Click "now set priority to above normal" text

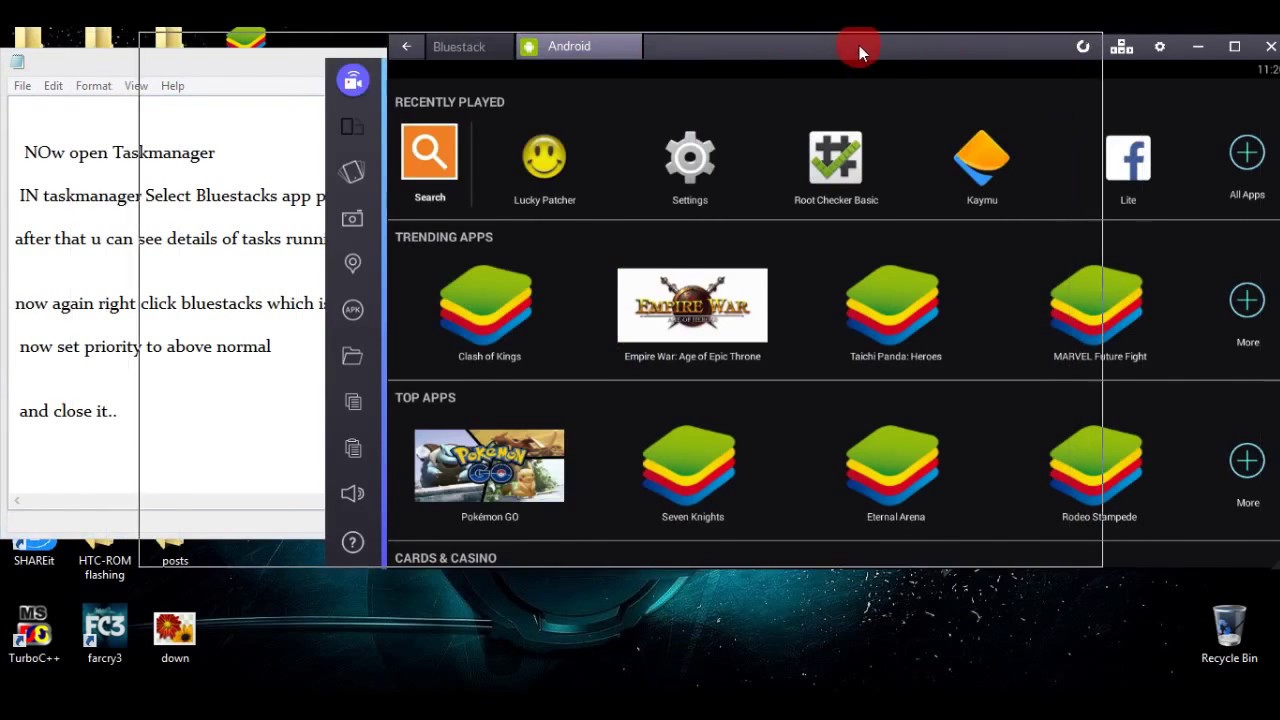(145, 347)
